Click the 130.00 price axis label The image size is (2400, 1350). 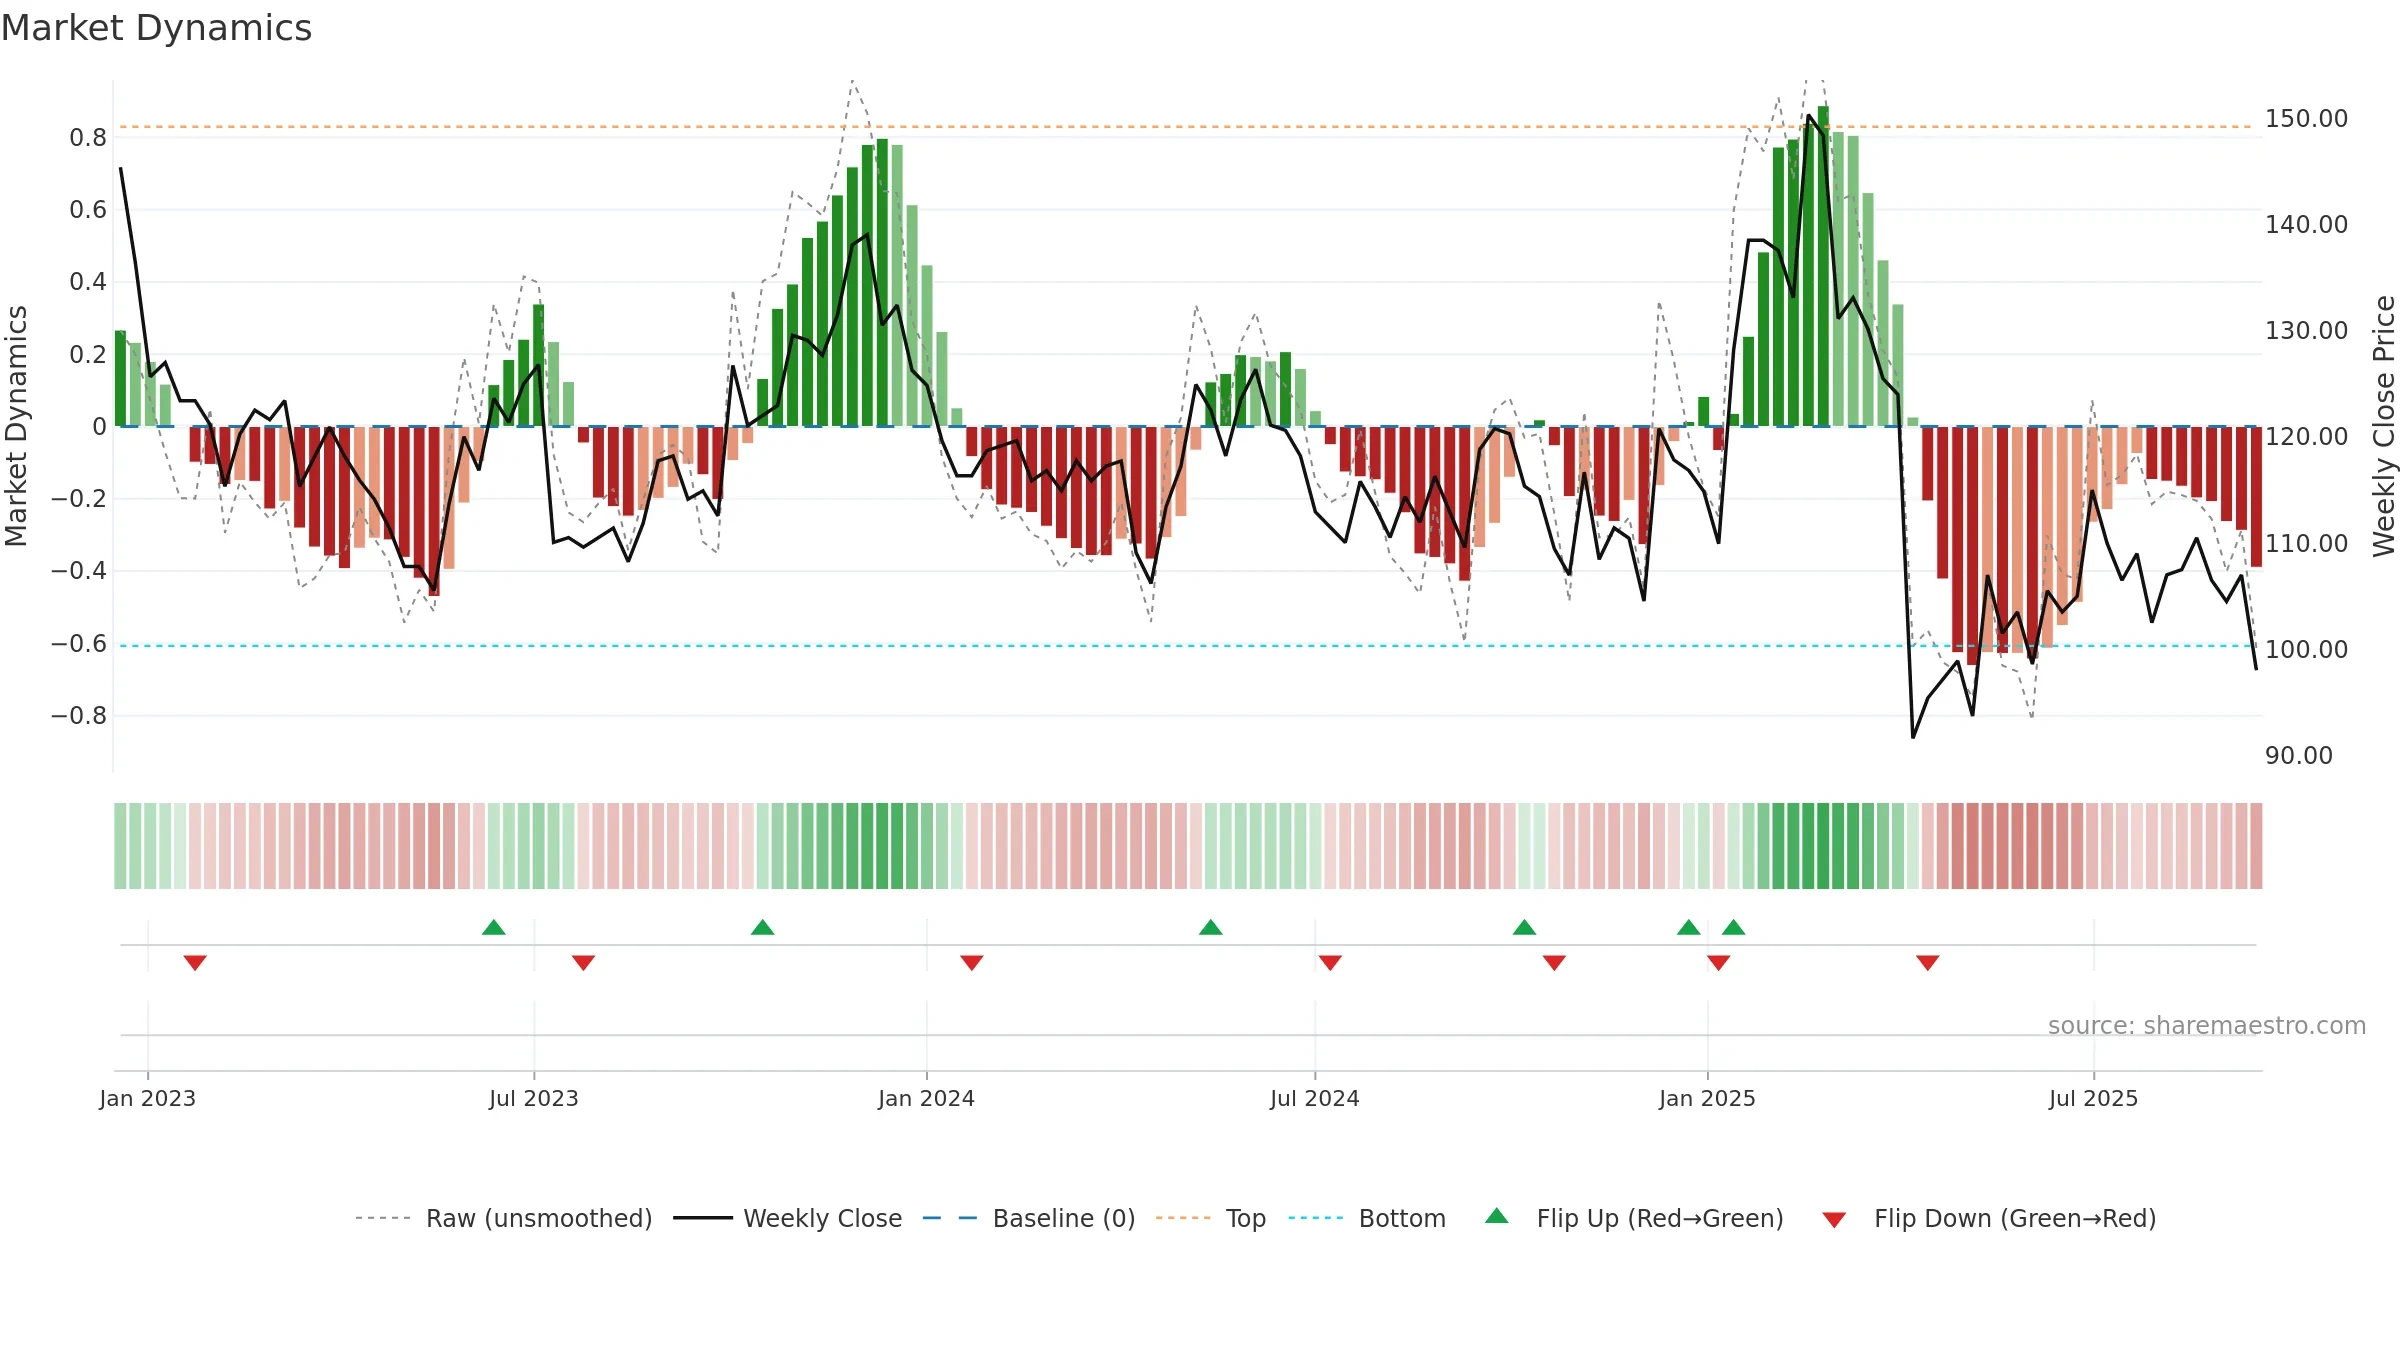[2306, 330]
